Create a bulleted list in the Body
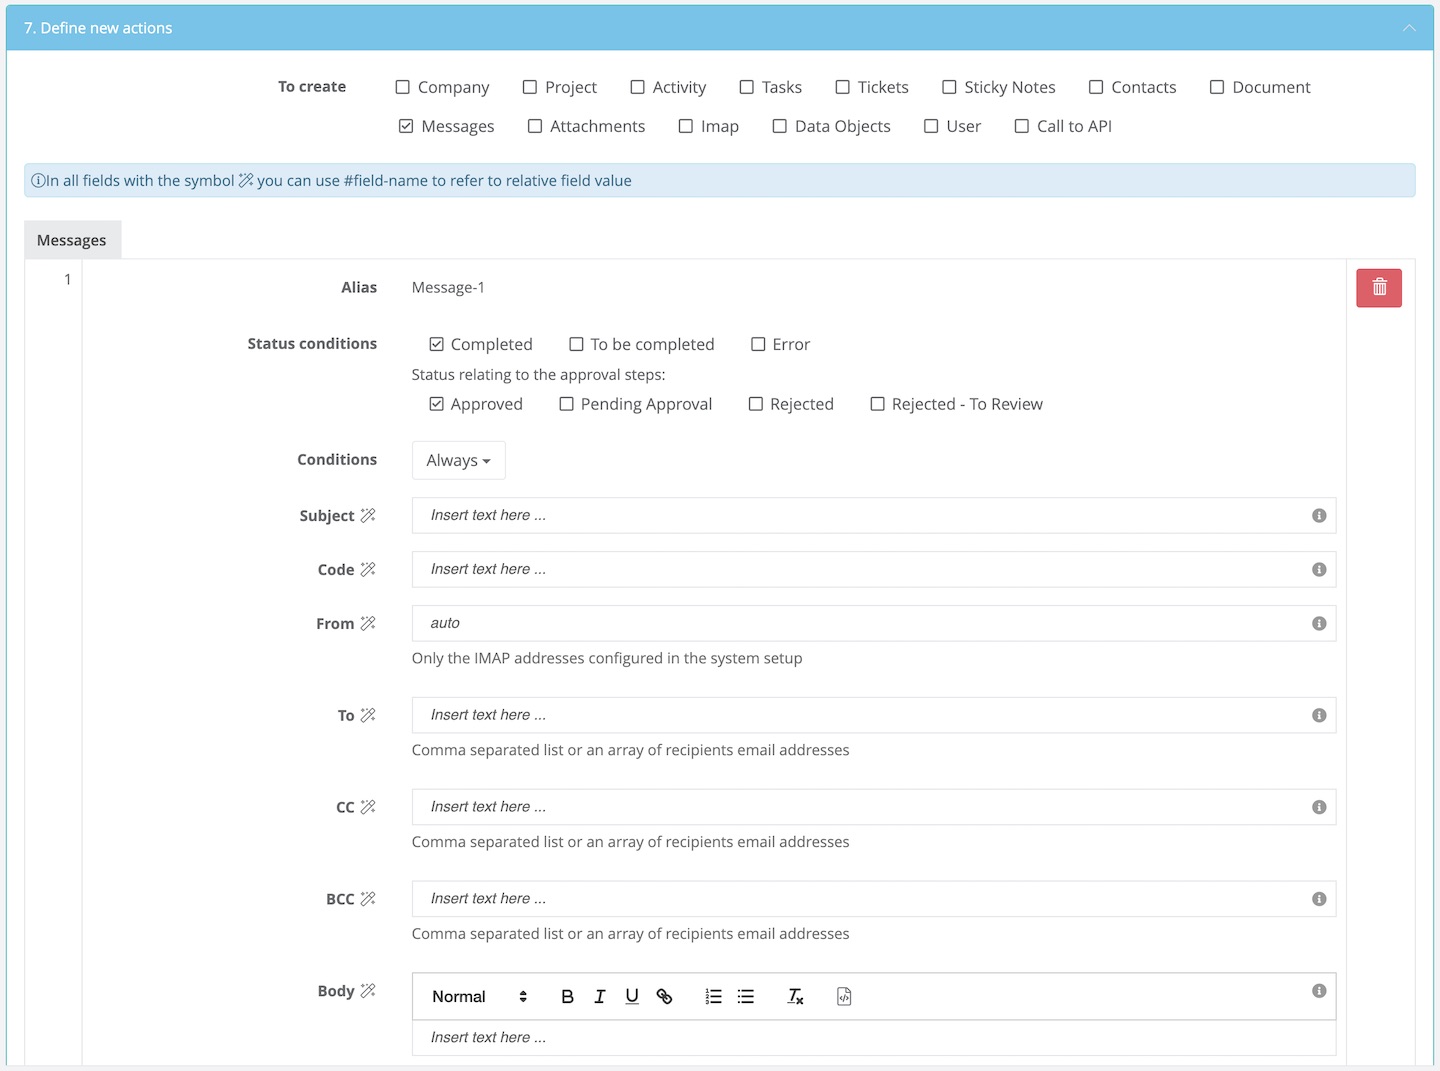Image resolution: width=1440 pixels, height=1071 pixels. 745,996
